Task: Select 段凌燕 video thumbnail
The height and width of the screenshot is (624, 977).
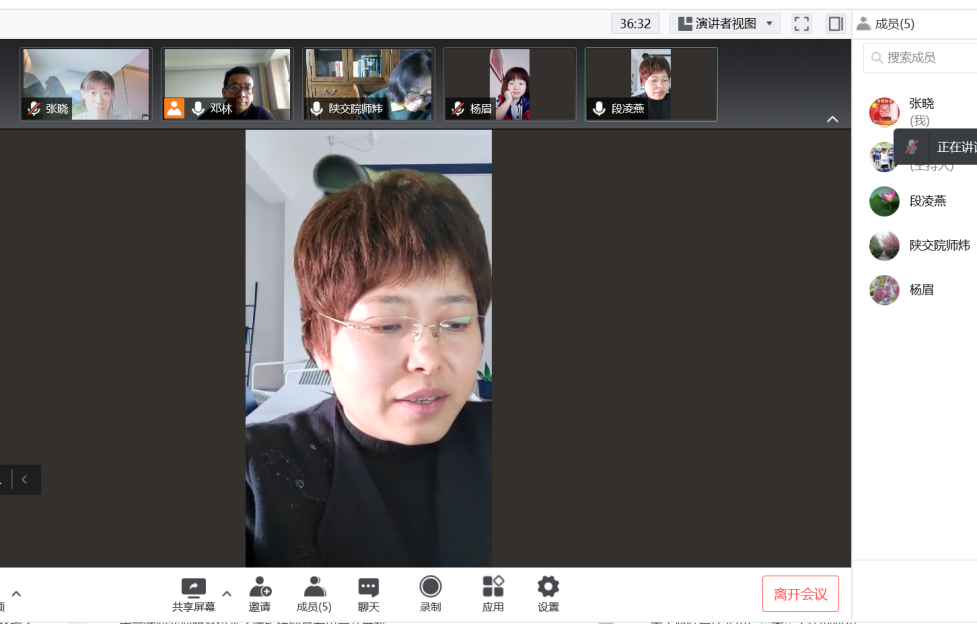Action: [x=651, y=84]
